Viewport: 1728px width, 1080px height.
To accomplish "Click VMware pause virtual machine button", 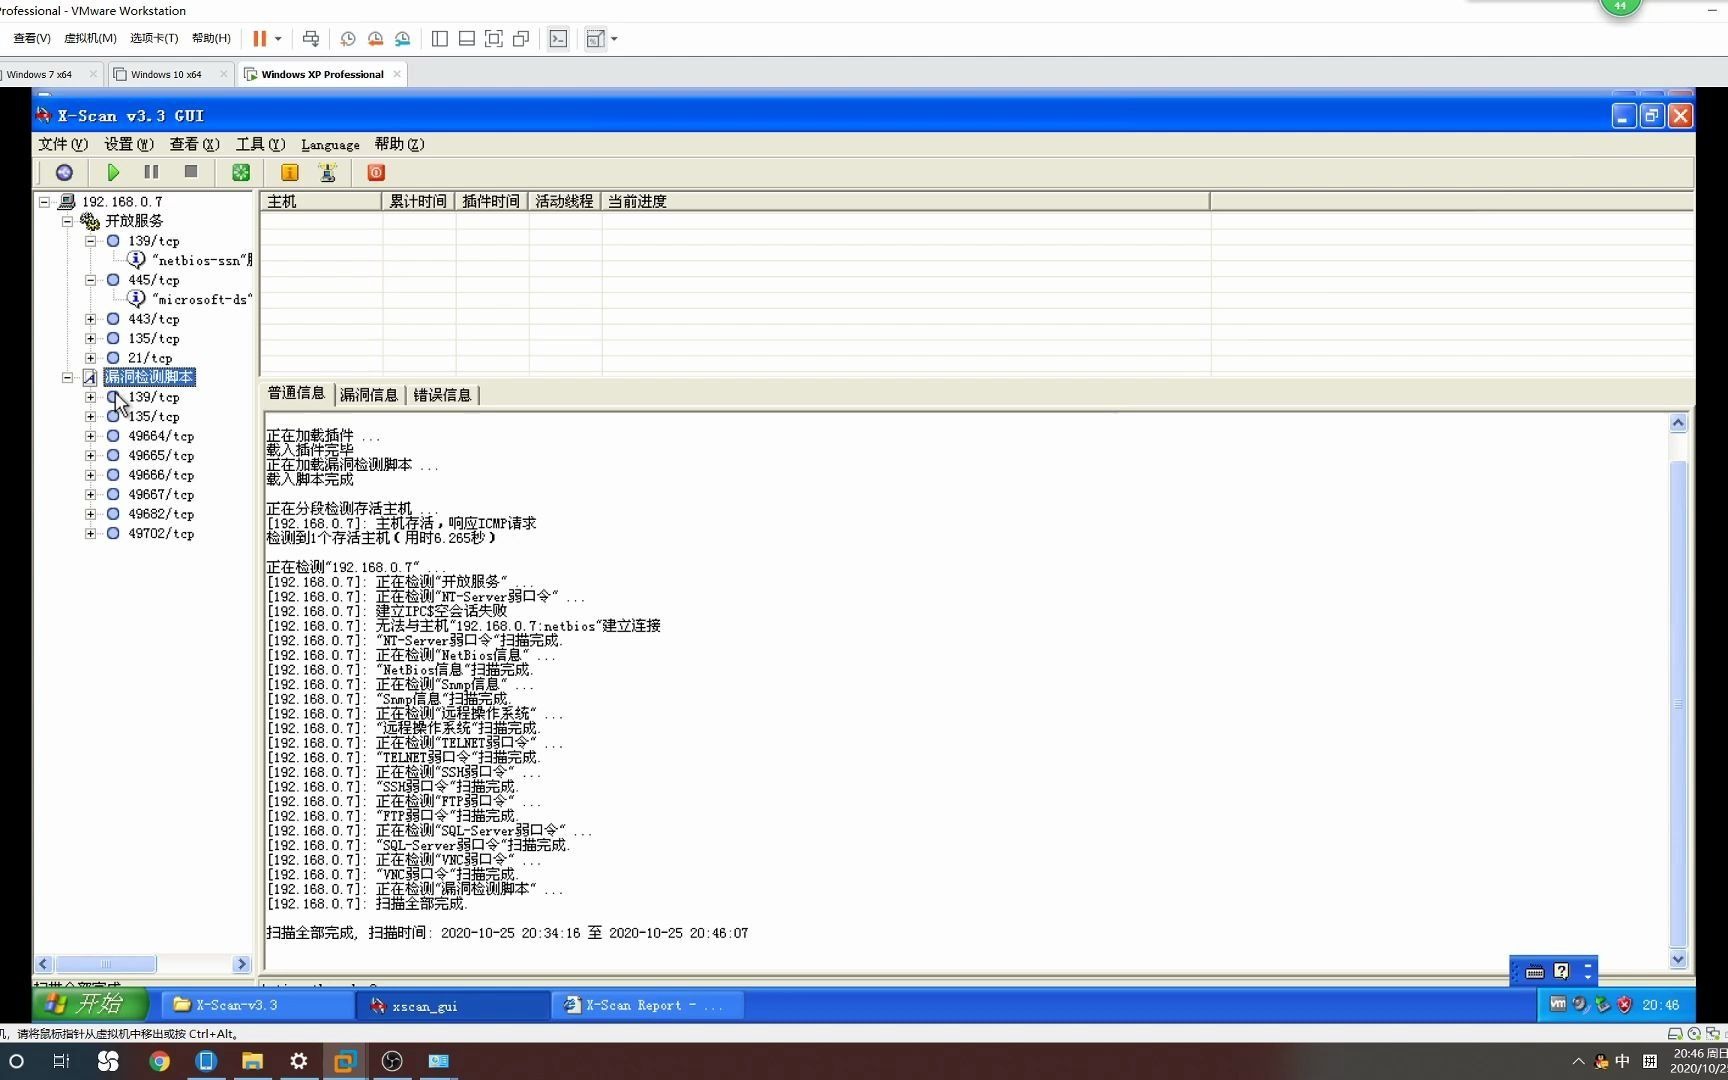I will click(259, 39).
